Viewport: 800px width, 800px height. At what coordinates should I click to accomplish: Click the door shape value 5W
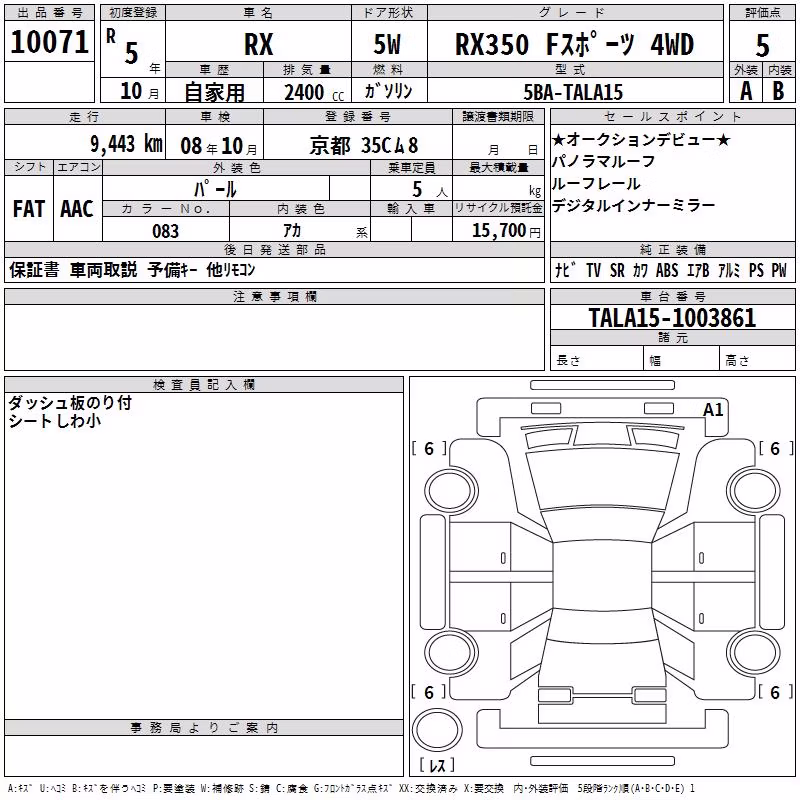387,44
